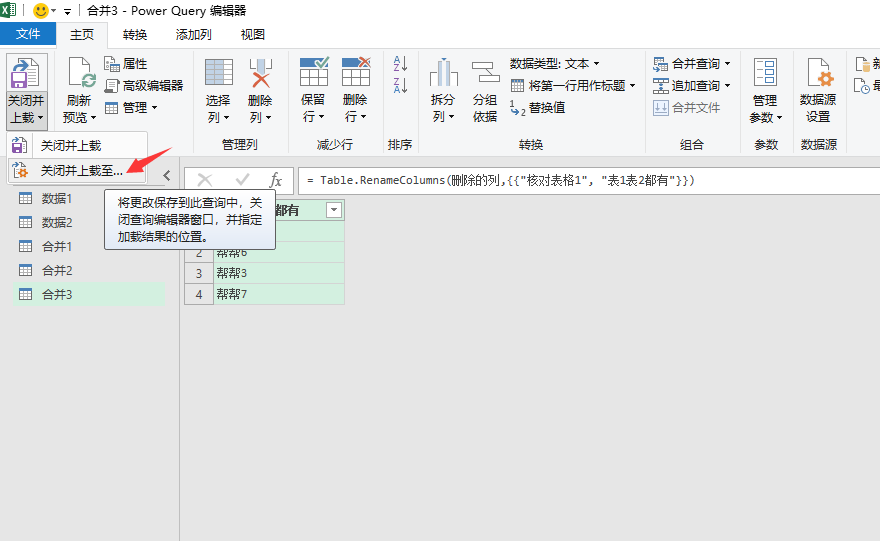Click the 刷新预览 icon

81,74
